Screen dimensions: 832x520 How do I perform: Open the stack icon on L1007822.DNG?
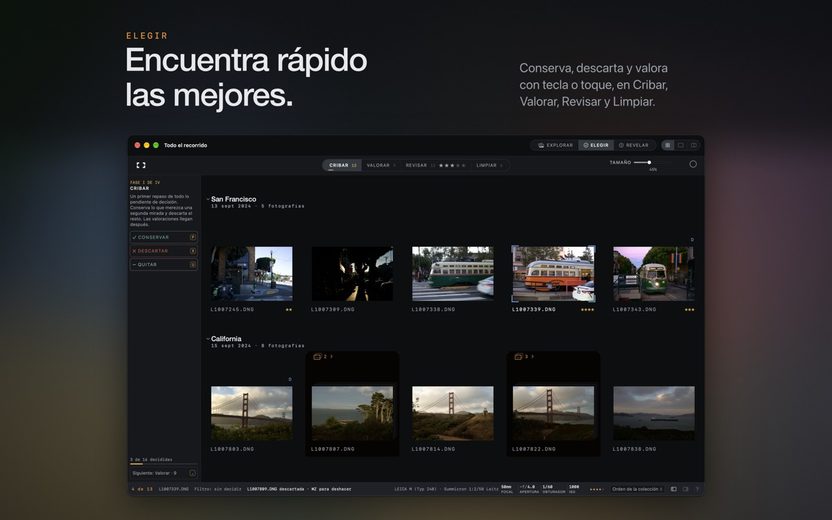pos(518,357)
